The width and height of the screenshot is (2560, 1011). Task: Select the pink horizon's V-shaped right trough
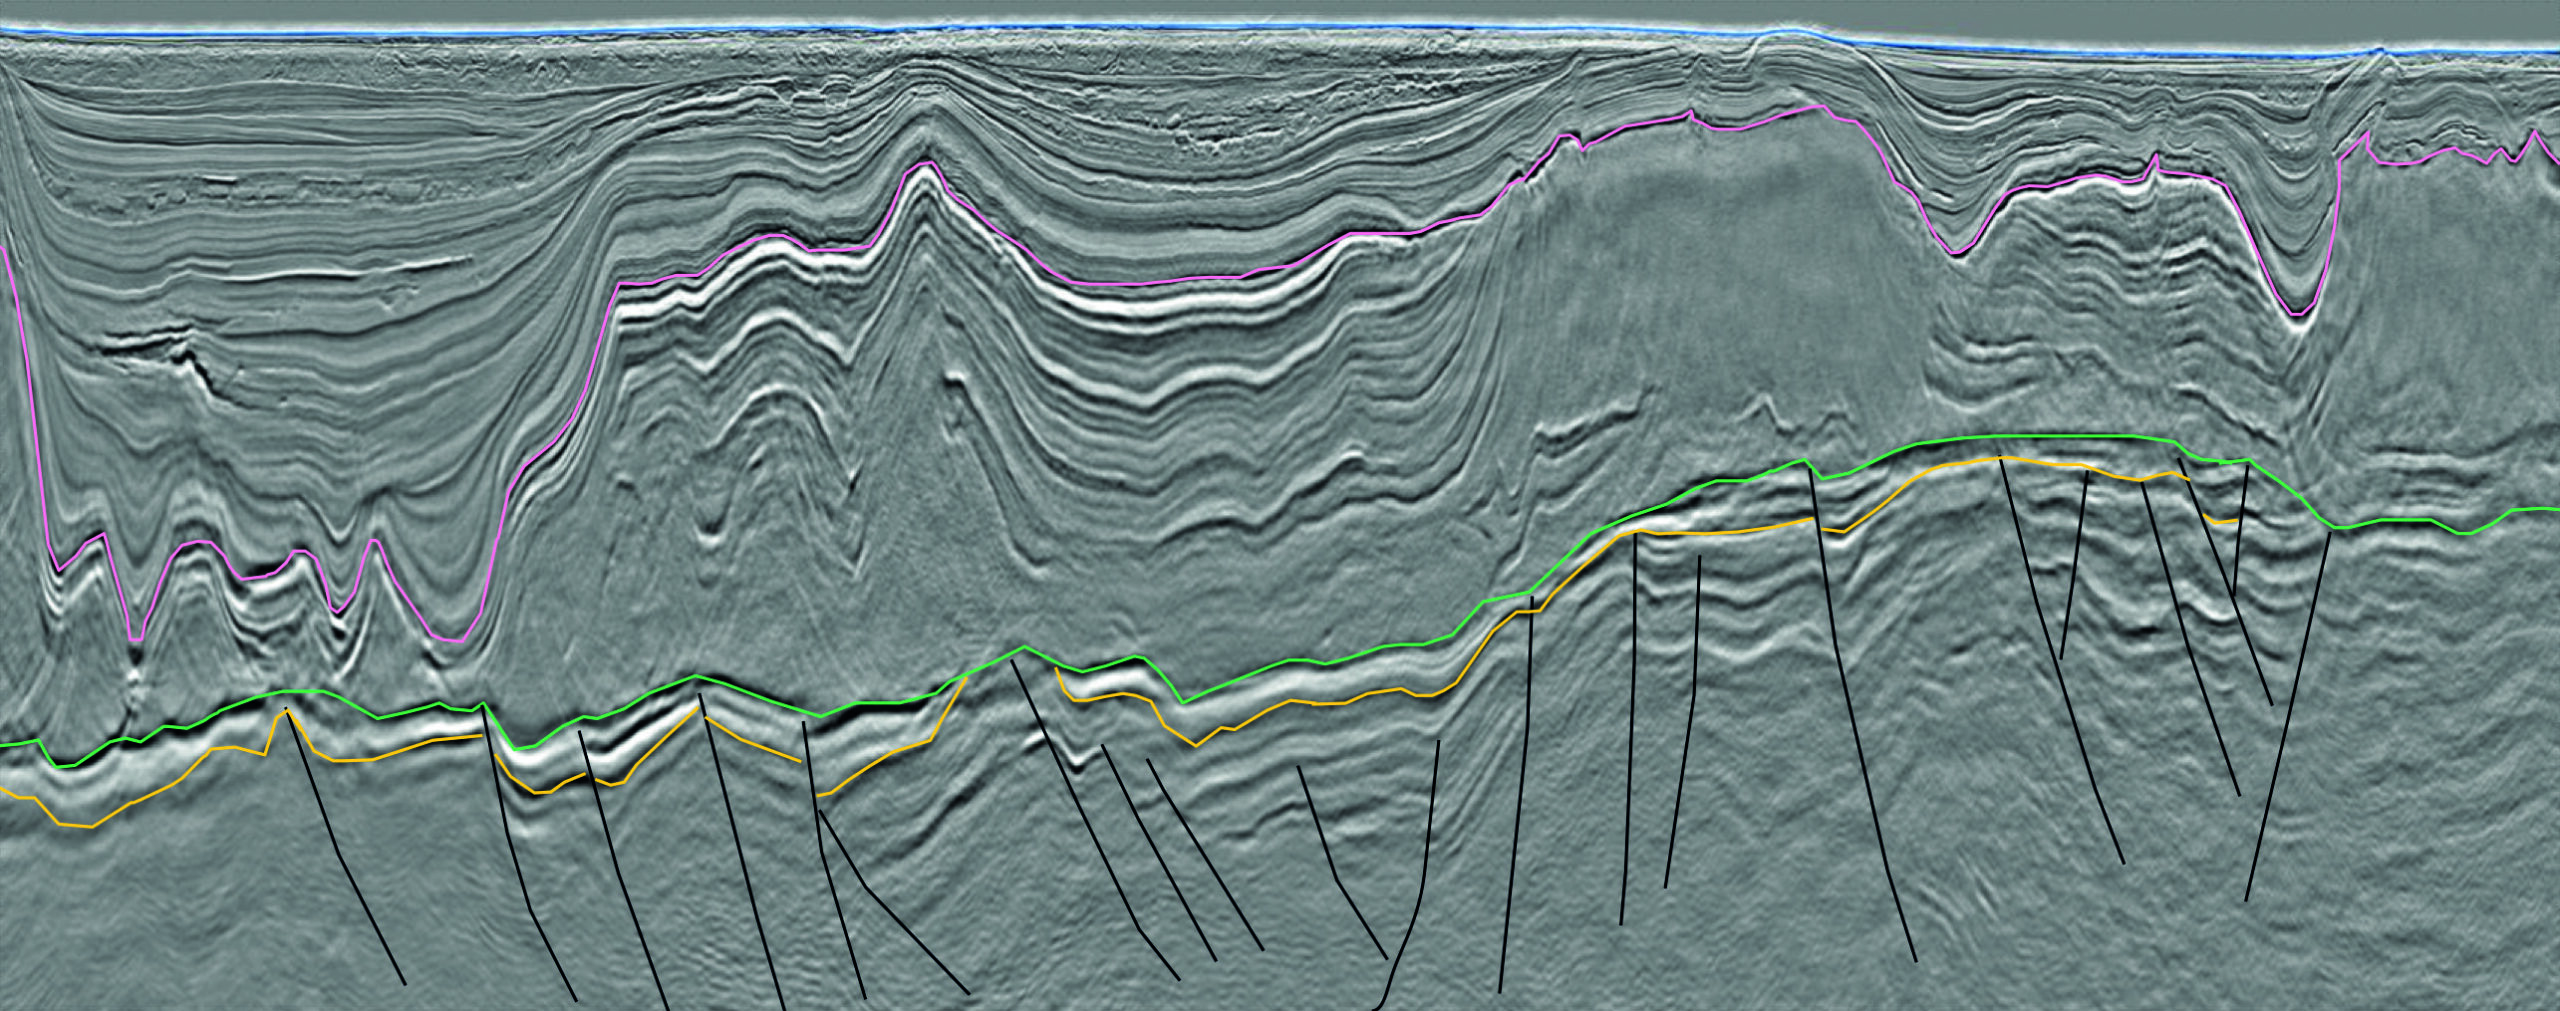coord(2300,314)
